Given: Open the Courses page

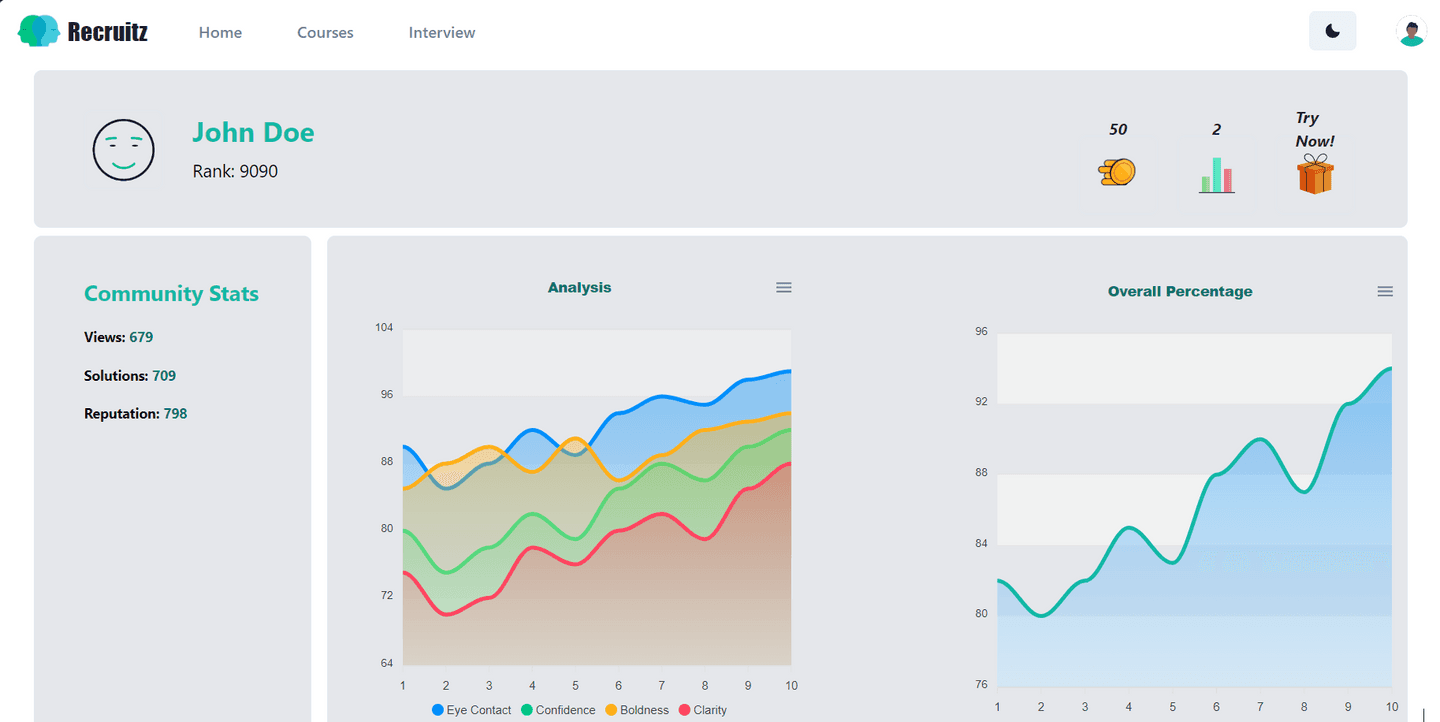Looking at the screenshot, I should click(x=325, y=33).
